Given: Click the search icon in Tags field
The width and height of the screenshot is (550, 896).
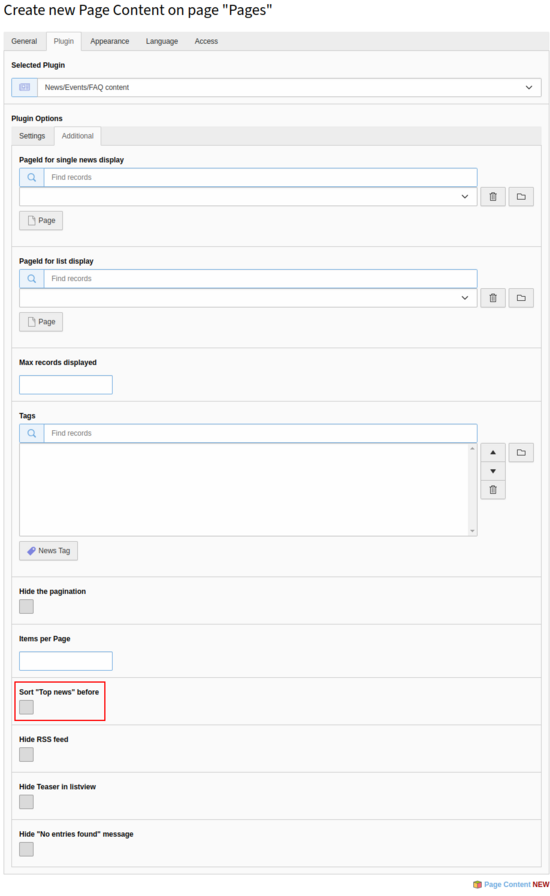Looking at the screenshot, I should tap(32, 433).
